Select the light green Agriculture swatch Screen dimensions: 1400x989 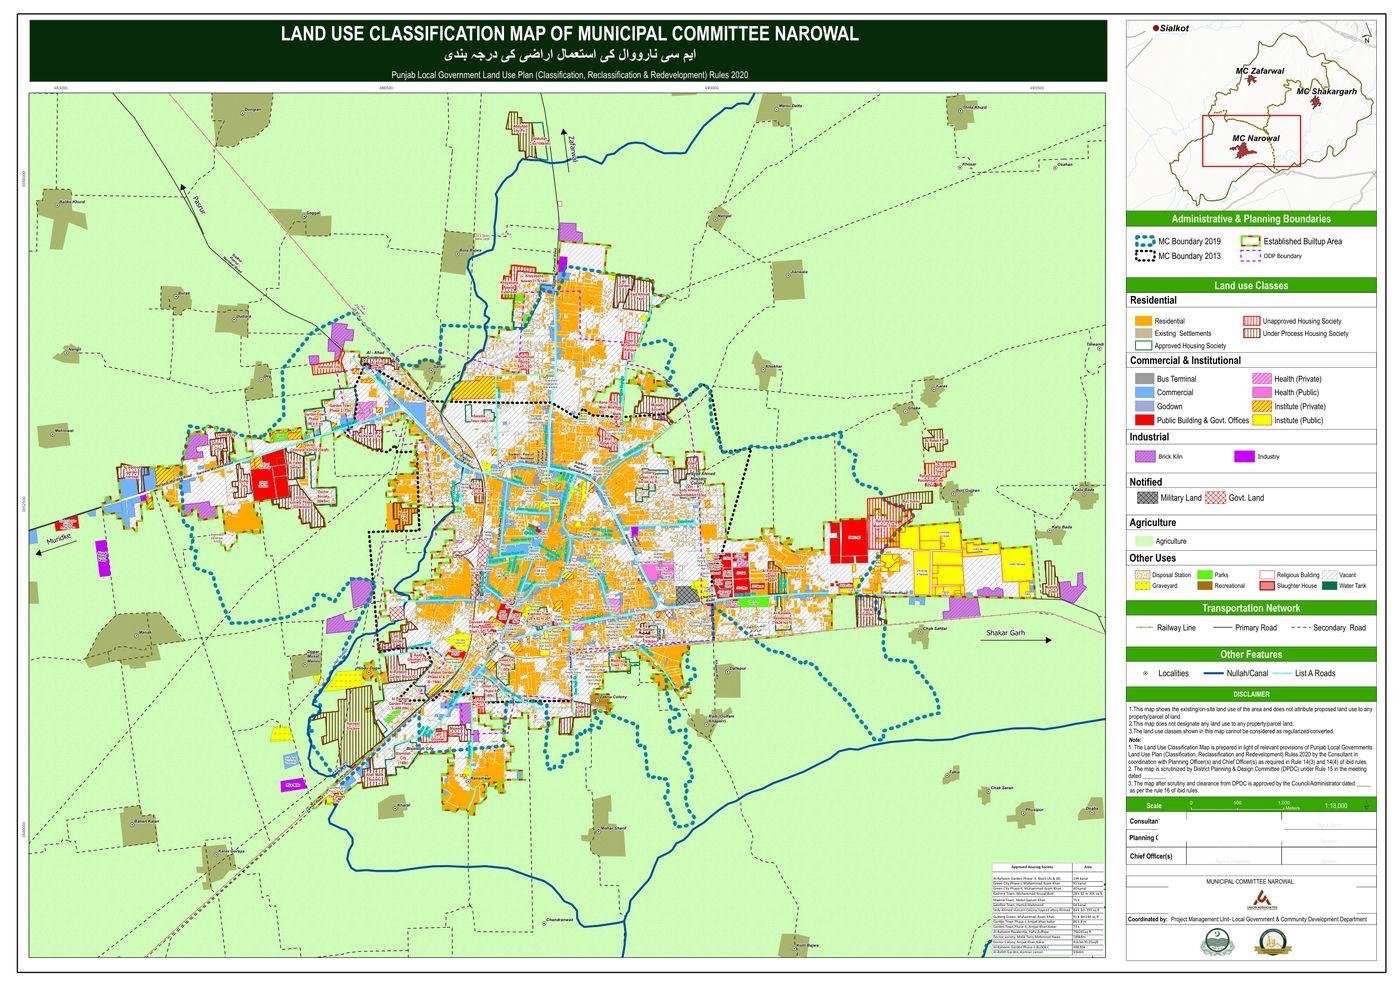click(1143, 541)
